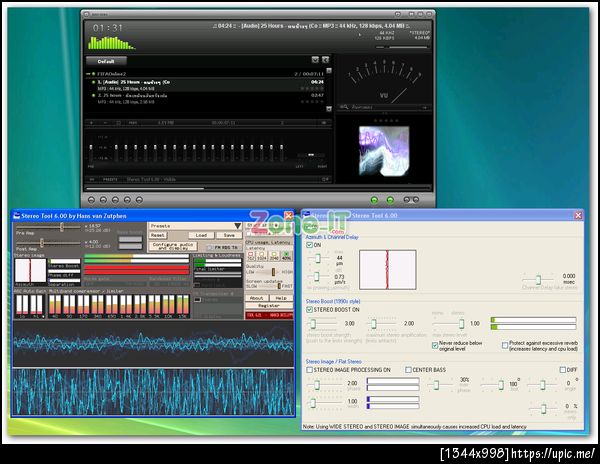Open the AIMP menu icon in the title bar
The image size is (600, 464).
point(87,14)
